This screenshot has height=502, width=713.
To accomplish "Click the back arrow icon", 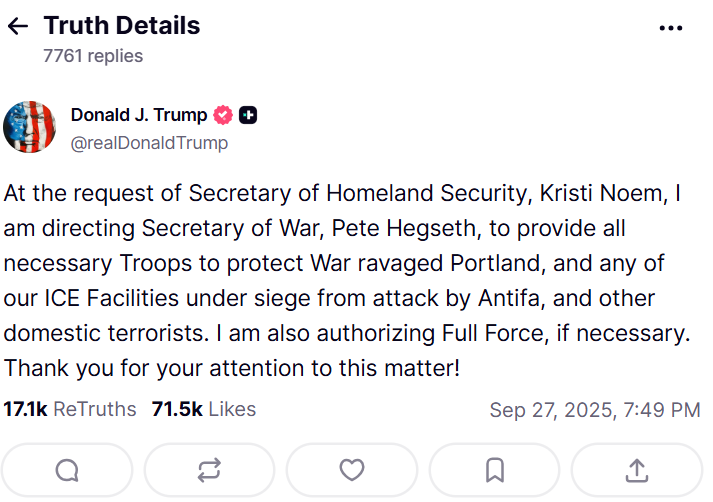I will click(x=18, y=27).
